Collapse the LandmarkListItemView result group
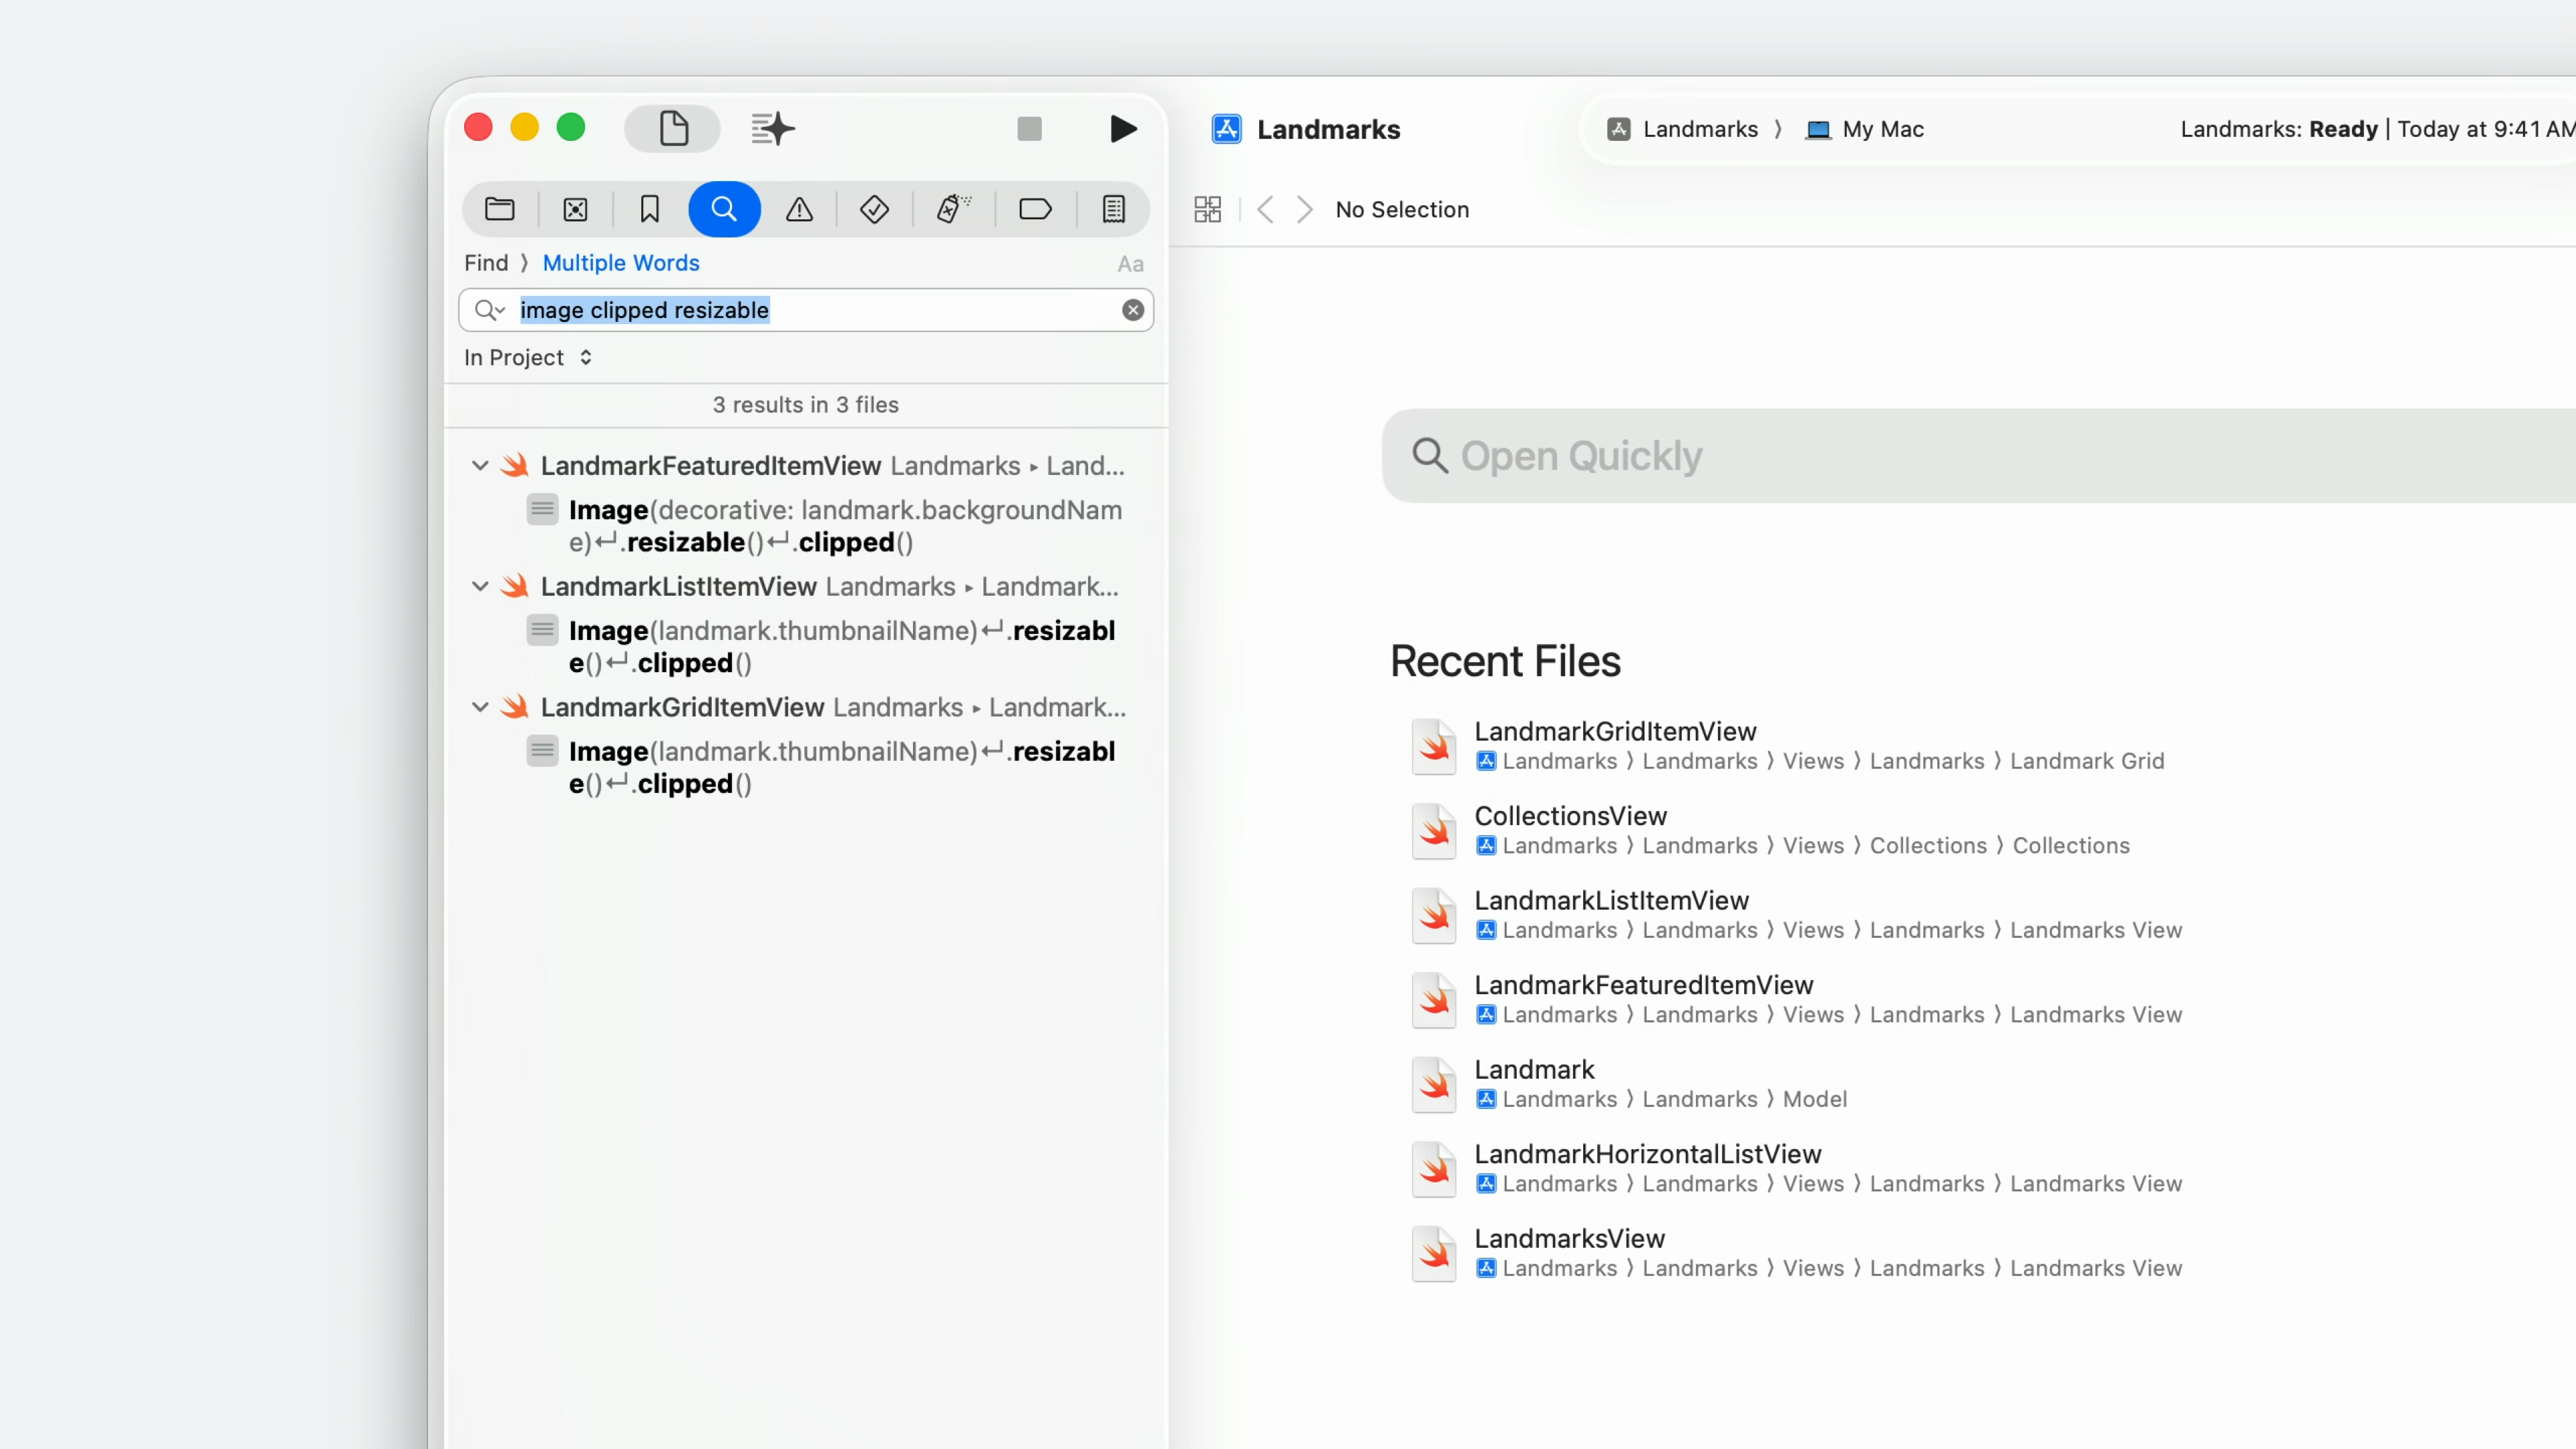The image size is (2576, 1449). (480, 587)
